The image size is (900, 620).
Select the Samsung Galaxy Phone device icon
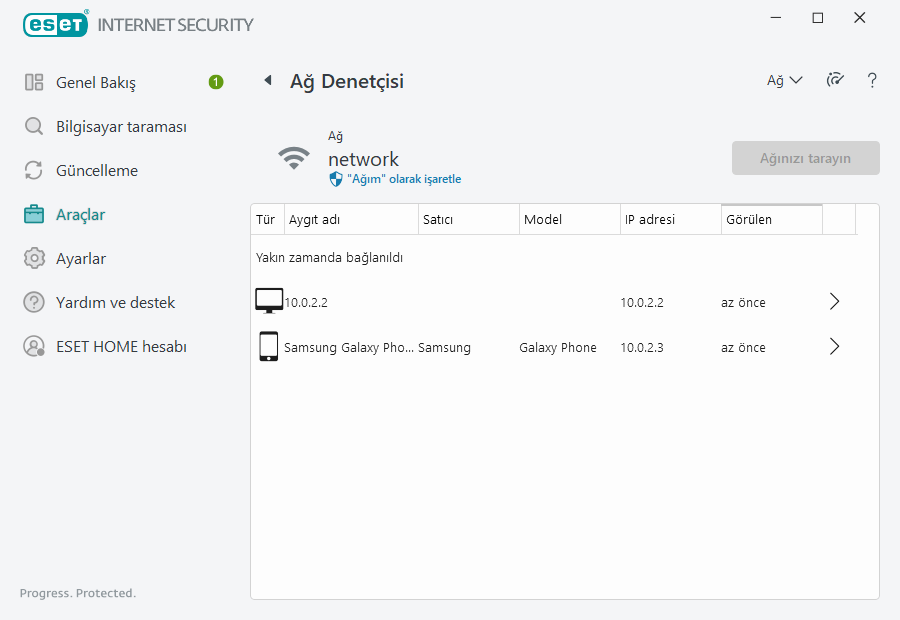click(268, 347)
